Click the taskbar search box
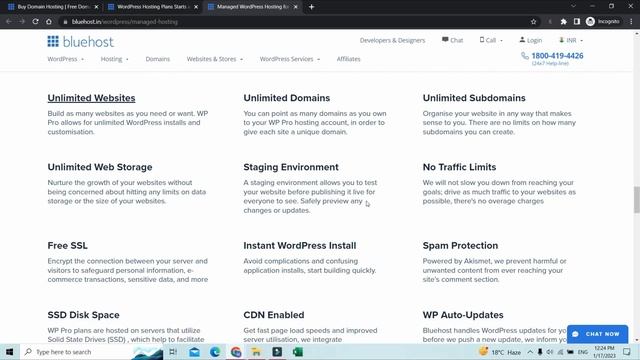The image size is (640, 360). (92, 351)
